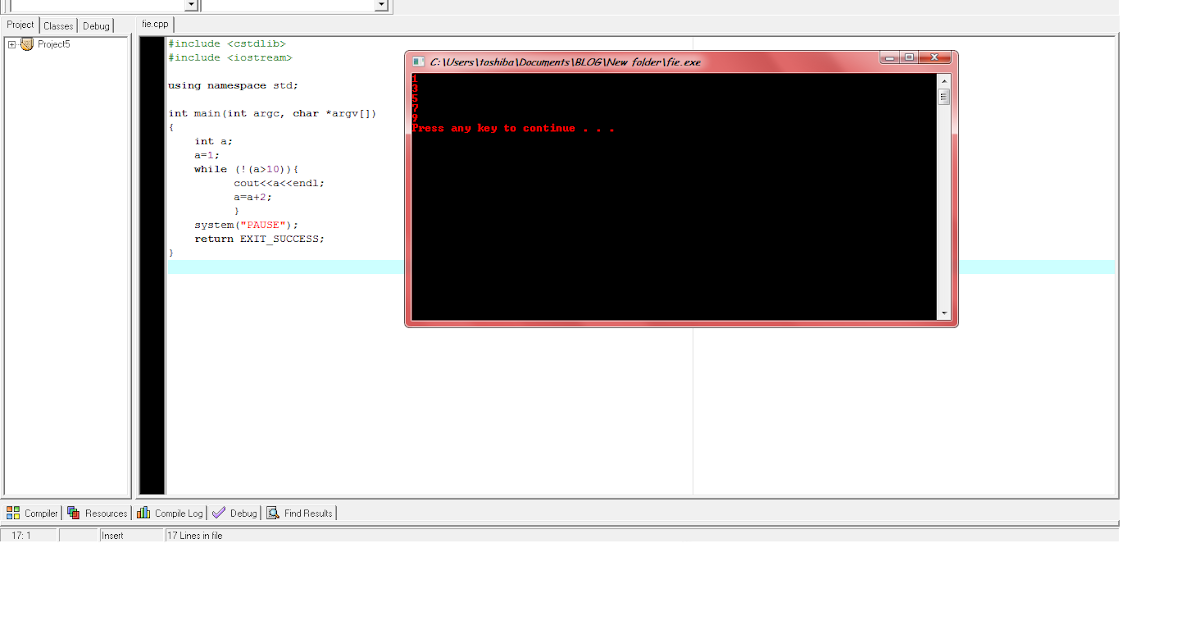Click the "17: 1" cursor position status
Image resolution: width=1200 pixels, height=630 pixels.
tap(22, 536)
